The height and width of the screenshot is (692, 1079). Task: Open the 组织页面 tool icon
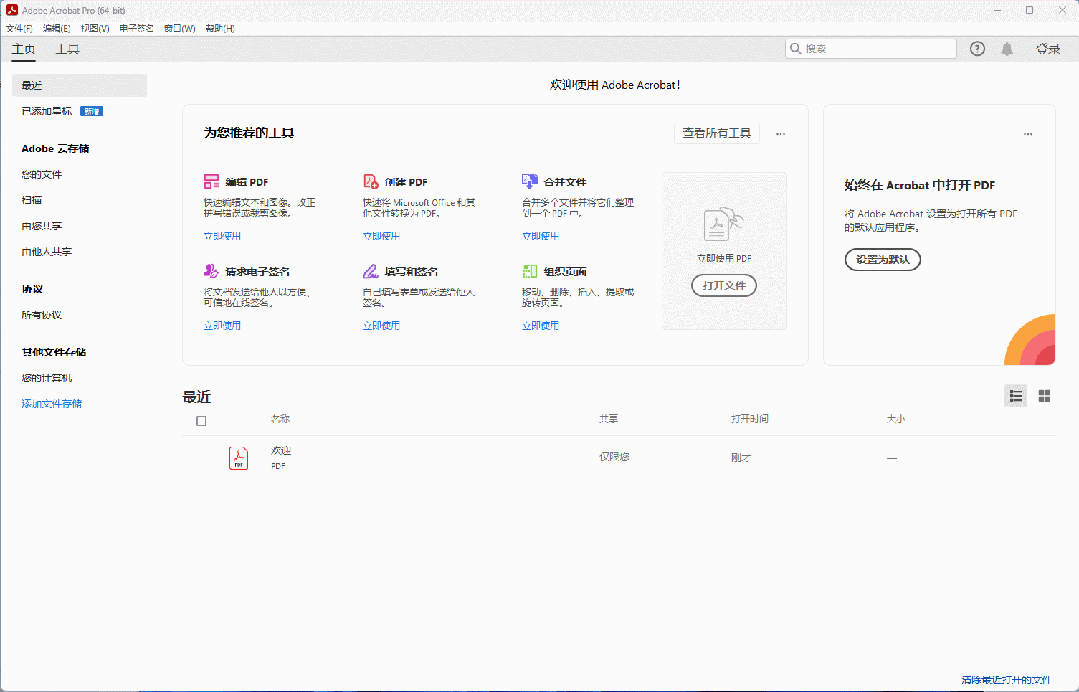point(529,271)
